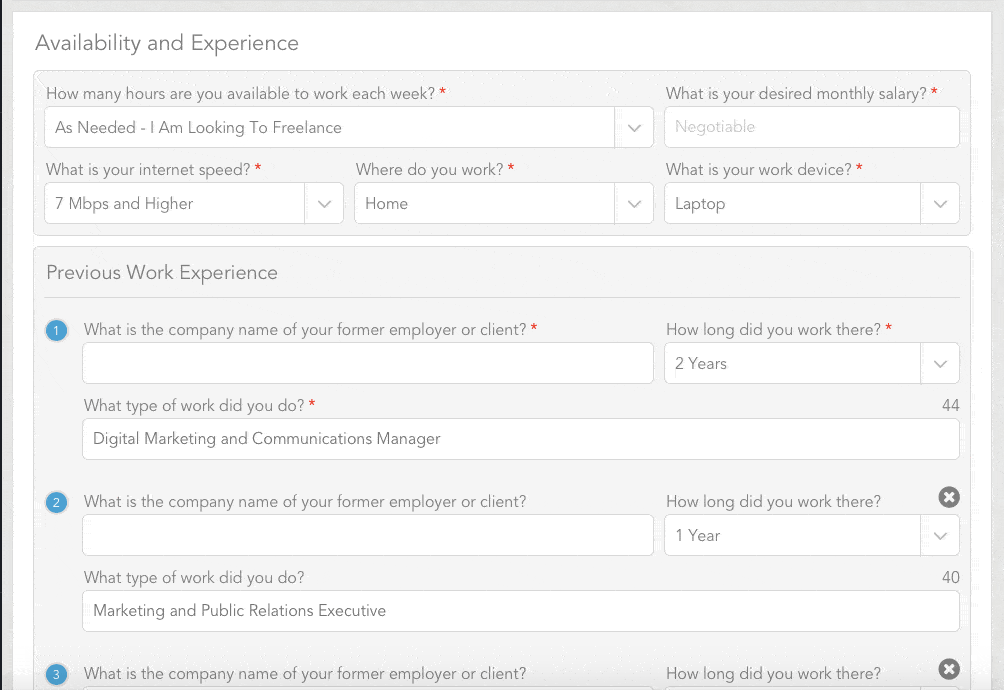Click the chevron arrow beside Laptop
This screenshot has width=1004, height=690.
(940, 204)
